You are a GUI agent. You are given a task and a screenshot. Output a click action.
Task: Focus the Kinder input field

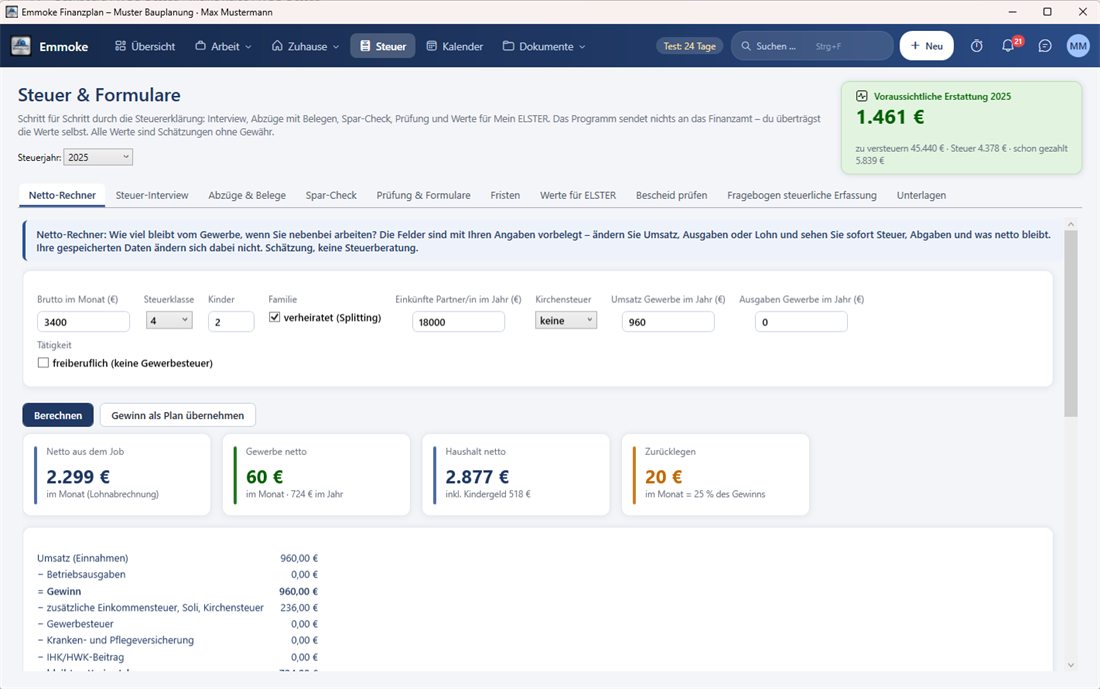[x=231, y=321]
